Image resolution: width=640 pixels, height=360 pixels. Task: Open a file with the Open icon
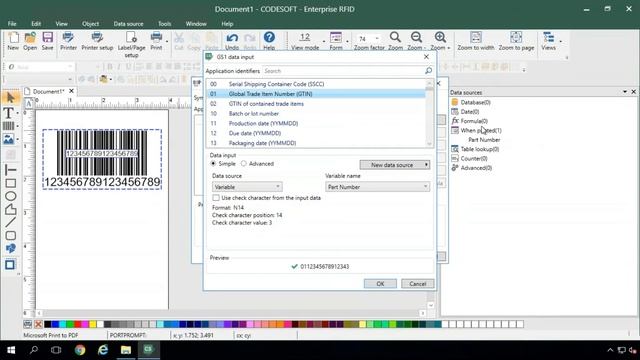point(30,41)
